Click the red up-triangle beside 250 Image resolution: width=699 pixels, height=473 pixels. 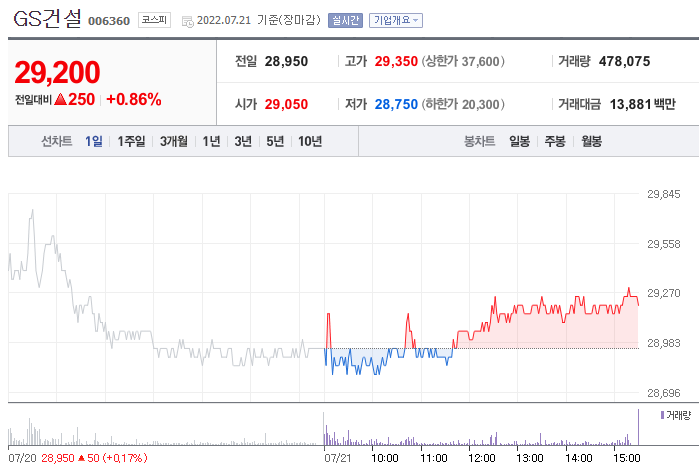[x=61, y=99]
